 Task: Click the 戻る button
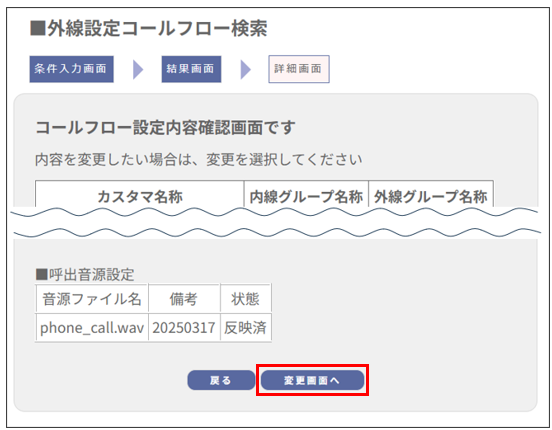tap(221, 380)
